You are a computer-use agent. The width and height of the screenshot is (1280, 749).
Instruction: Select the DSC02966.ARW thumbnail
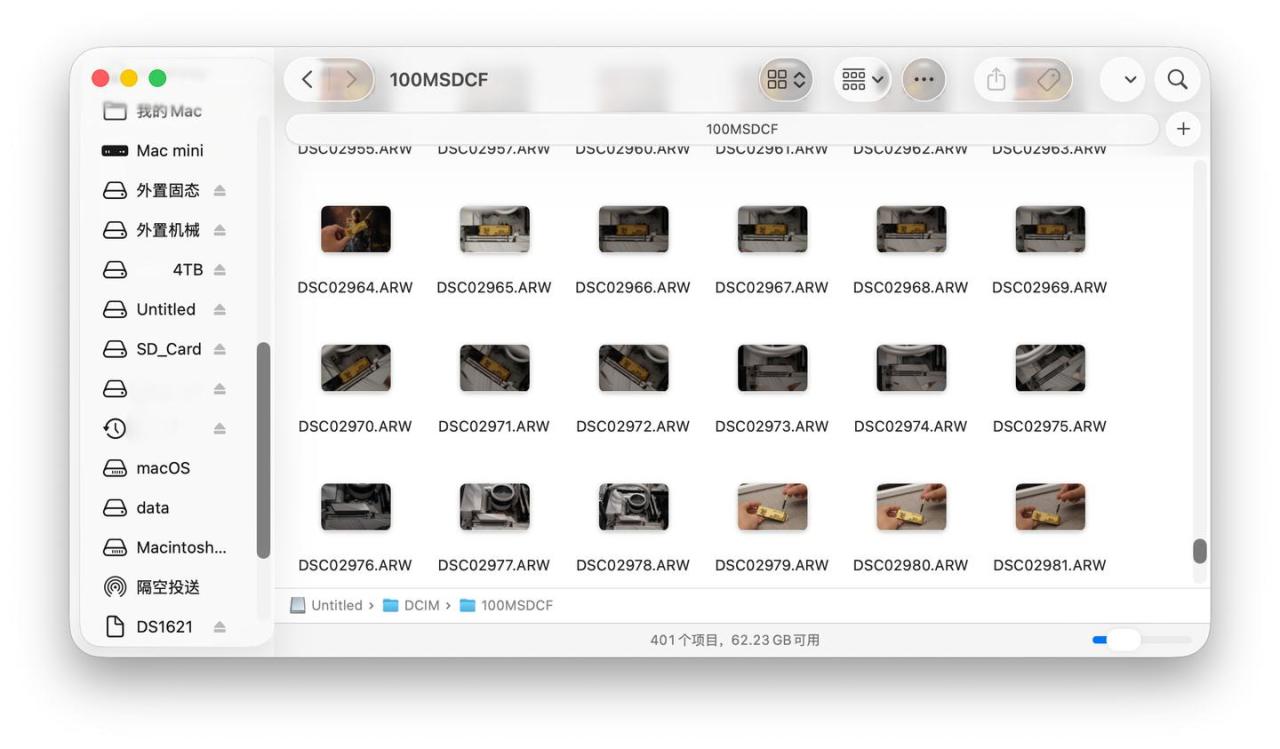click(633, 229)
